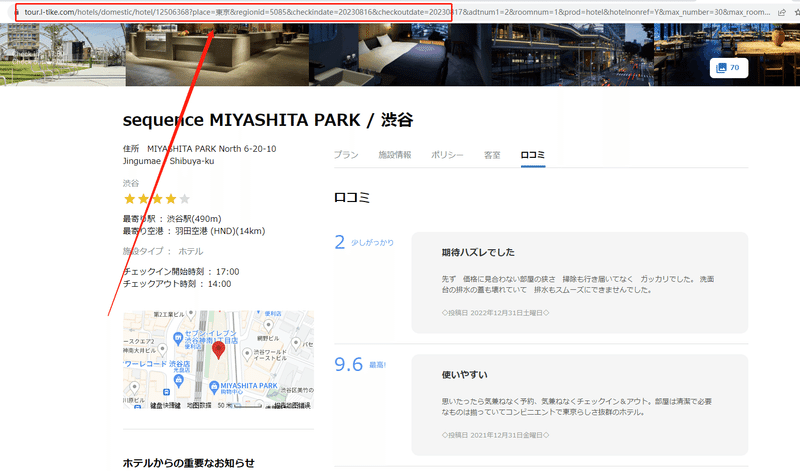This screenshot has width=800, height=471.
Task: Click the 最寄り駅 渋谷駅(490m) text
Action: point(172,219)
